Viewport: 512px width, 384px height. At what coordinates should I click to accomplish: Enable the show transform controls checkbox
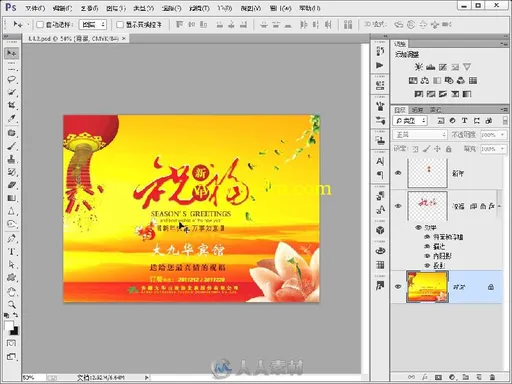click(x=120, y=24)
